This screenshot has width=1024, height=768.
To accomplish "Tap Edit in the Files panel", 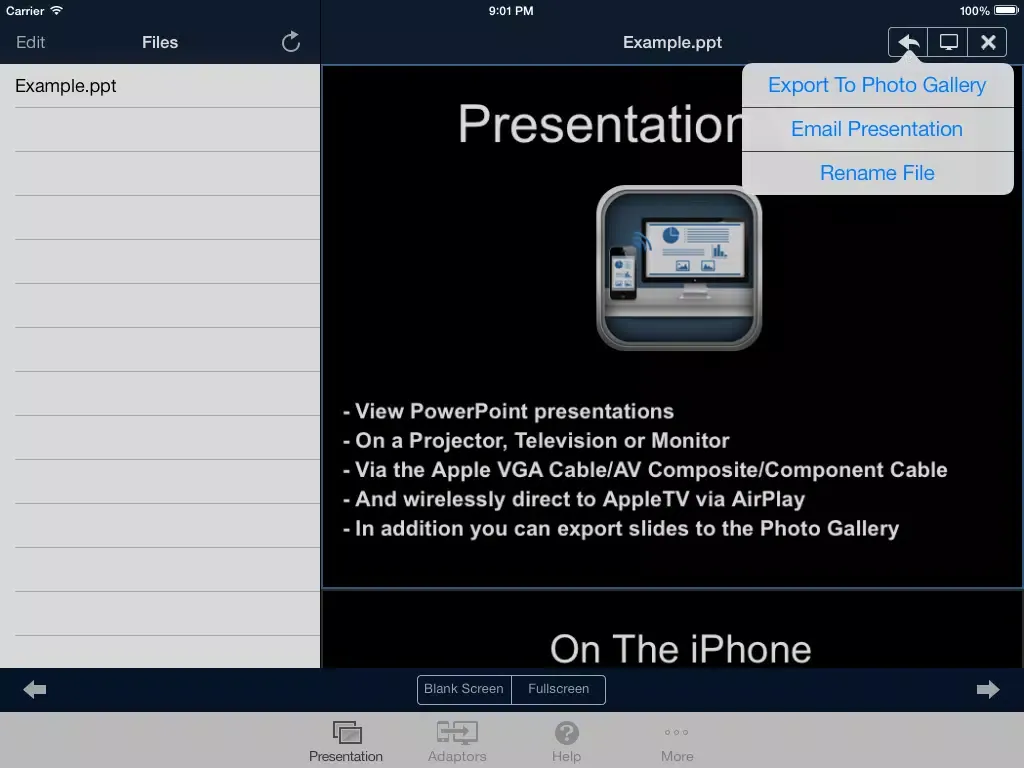I will coord(30,42).
